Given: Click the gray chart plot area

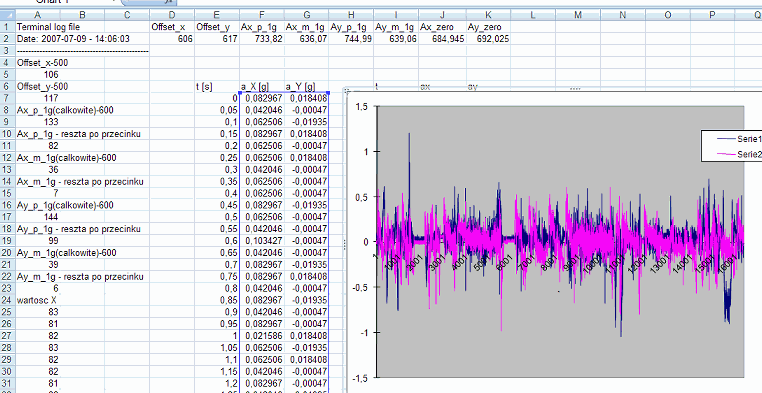Looking at the screenshot, I should [x=560, y=241].
